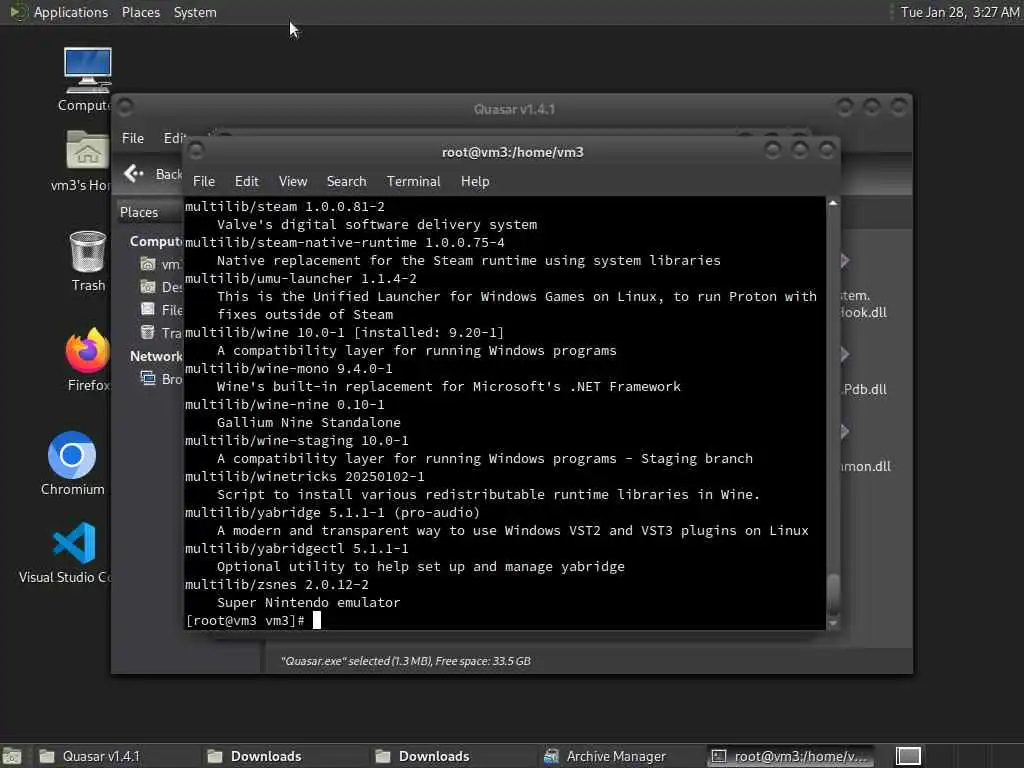
Task: Open the terminal Edit menu
Action: [x=246, y=181]
